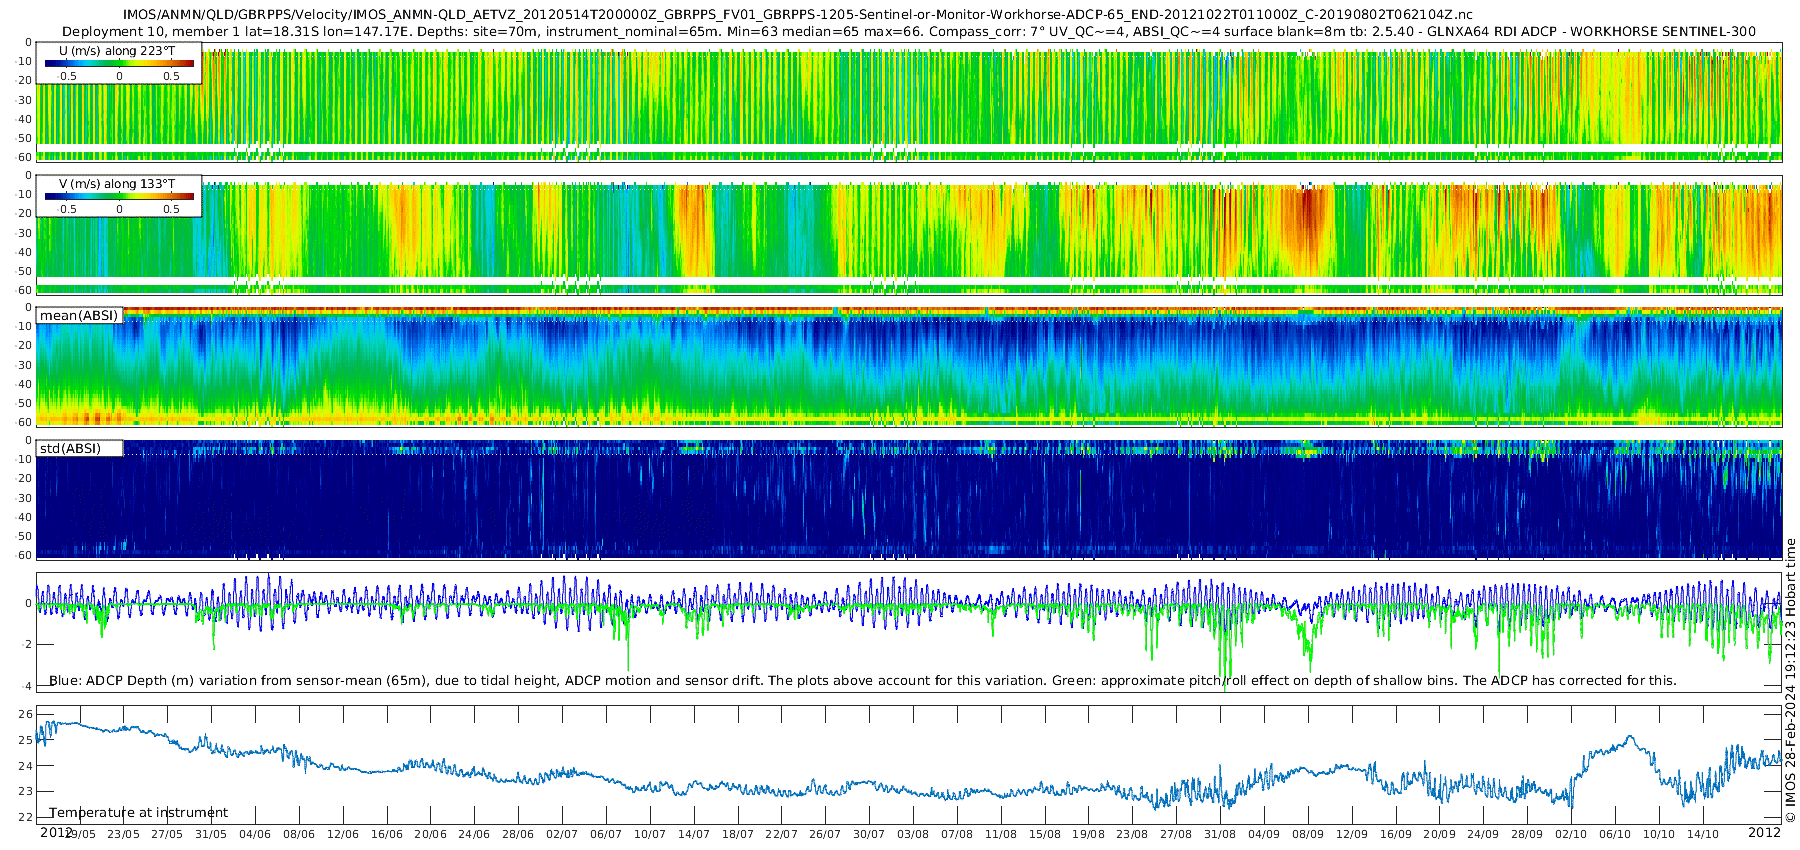Click the '03/08' date tick label
This screenshot has height=850, width=1800.
pos(913,834)
